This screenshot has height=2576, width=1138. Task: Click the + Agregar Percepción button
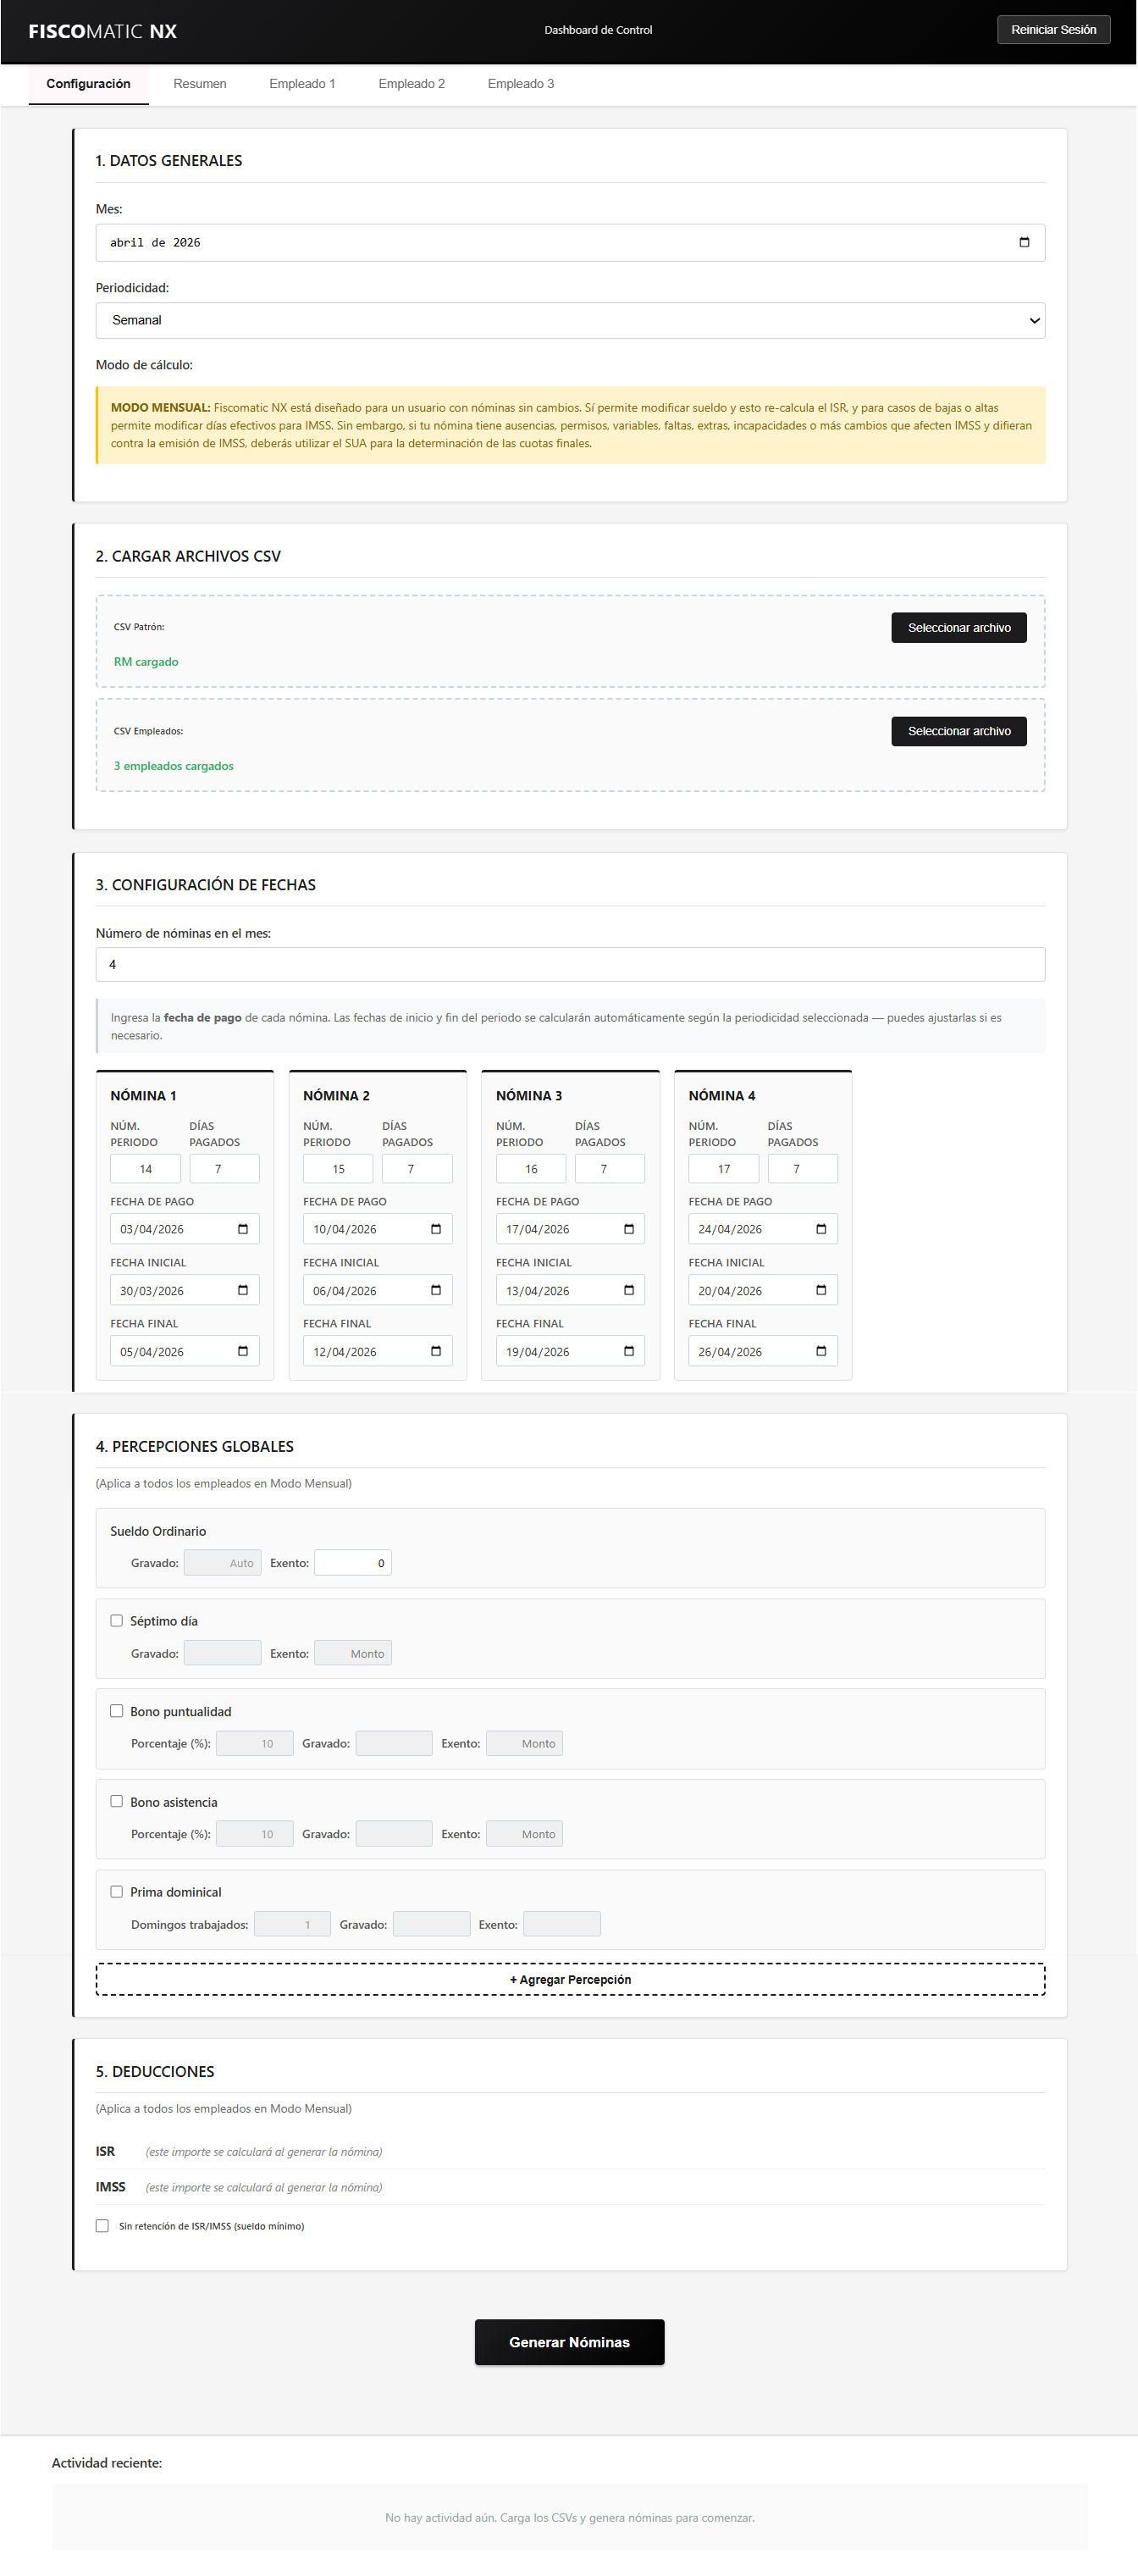click(x=570, y=1979)
